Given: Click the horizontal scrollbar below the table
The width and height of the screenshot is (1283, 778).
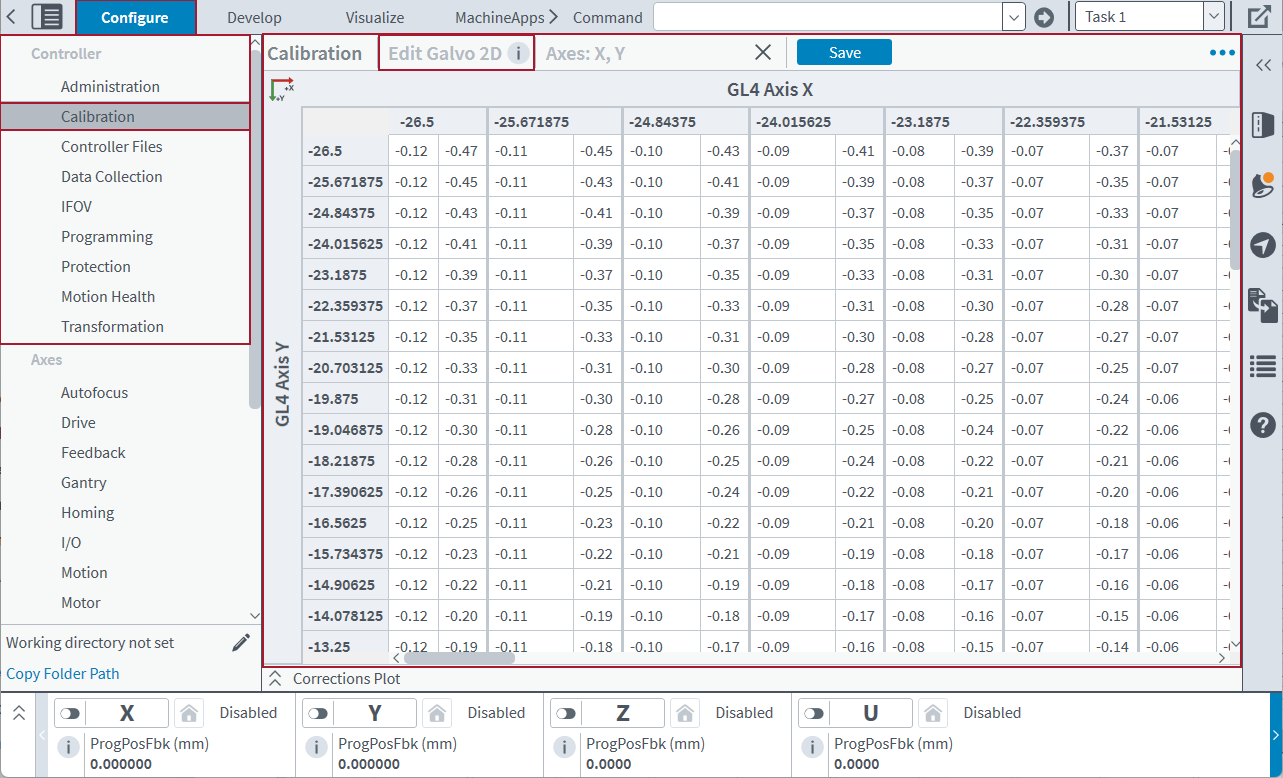Looking at the screenshot, I should [x=460, y=658].
